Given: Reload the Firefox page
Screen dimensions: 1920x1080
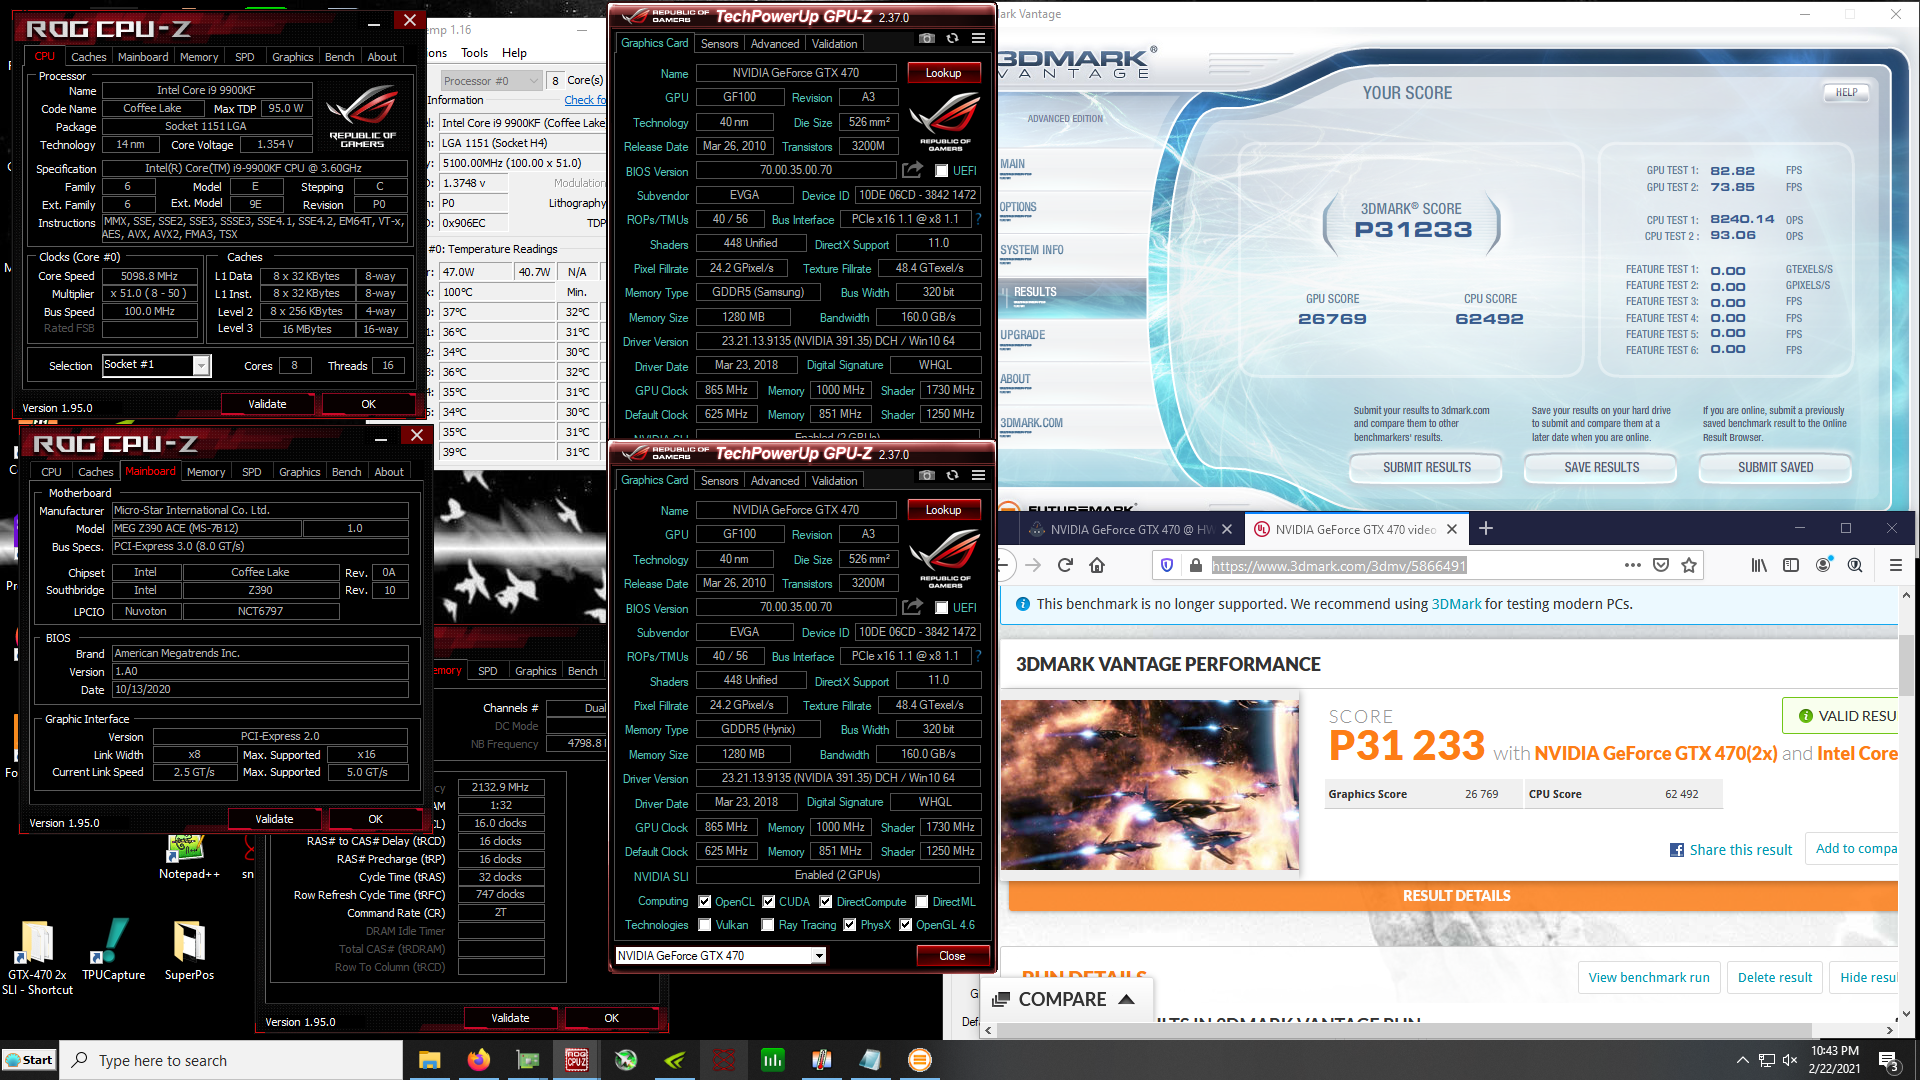Looking at the screenshot, I should pyautogui.click(x=1065, y=566).
